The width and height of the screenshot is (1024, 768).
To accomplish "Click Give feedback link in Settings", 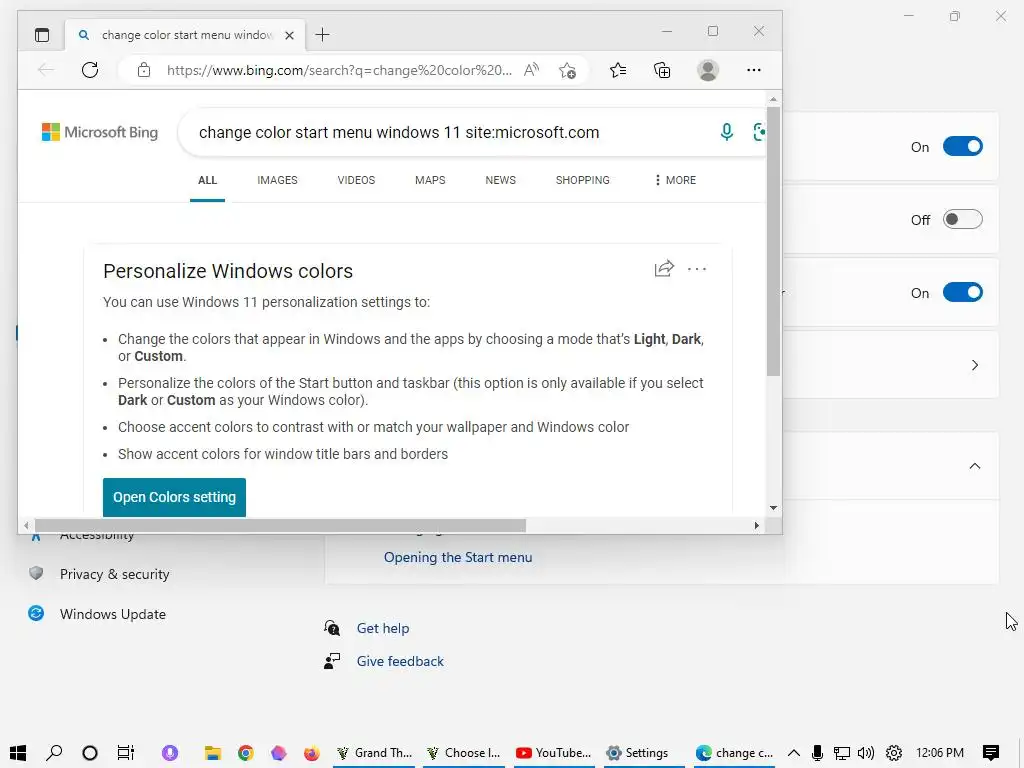I will tap(400, 662).
